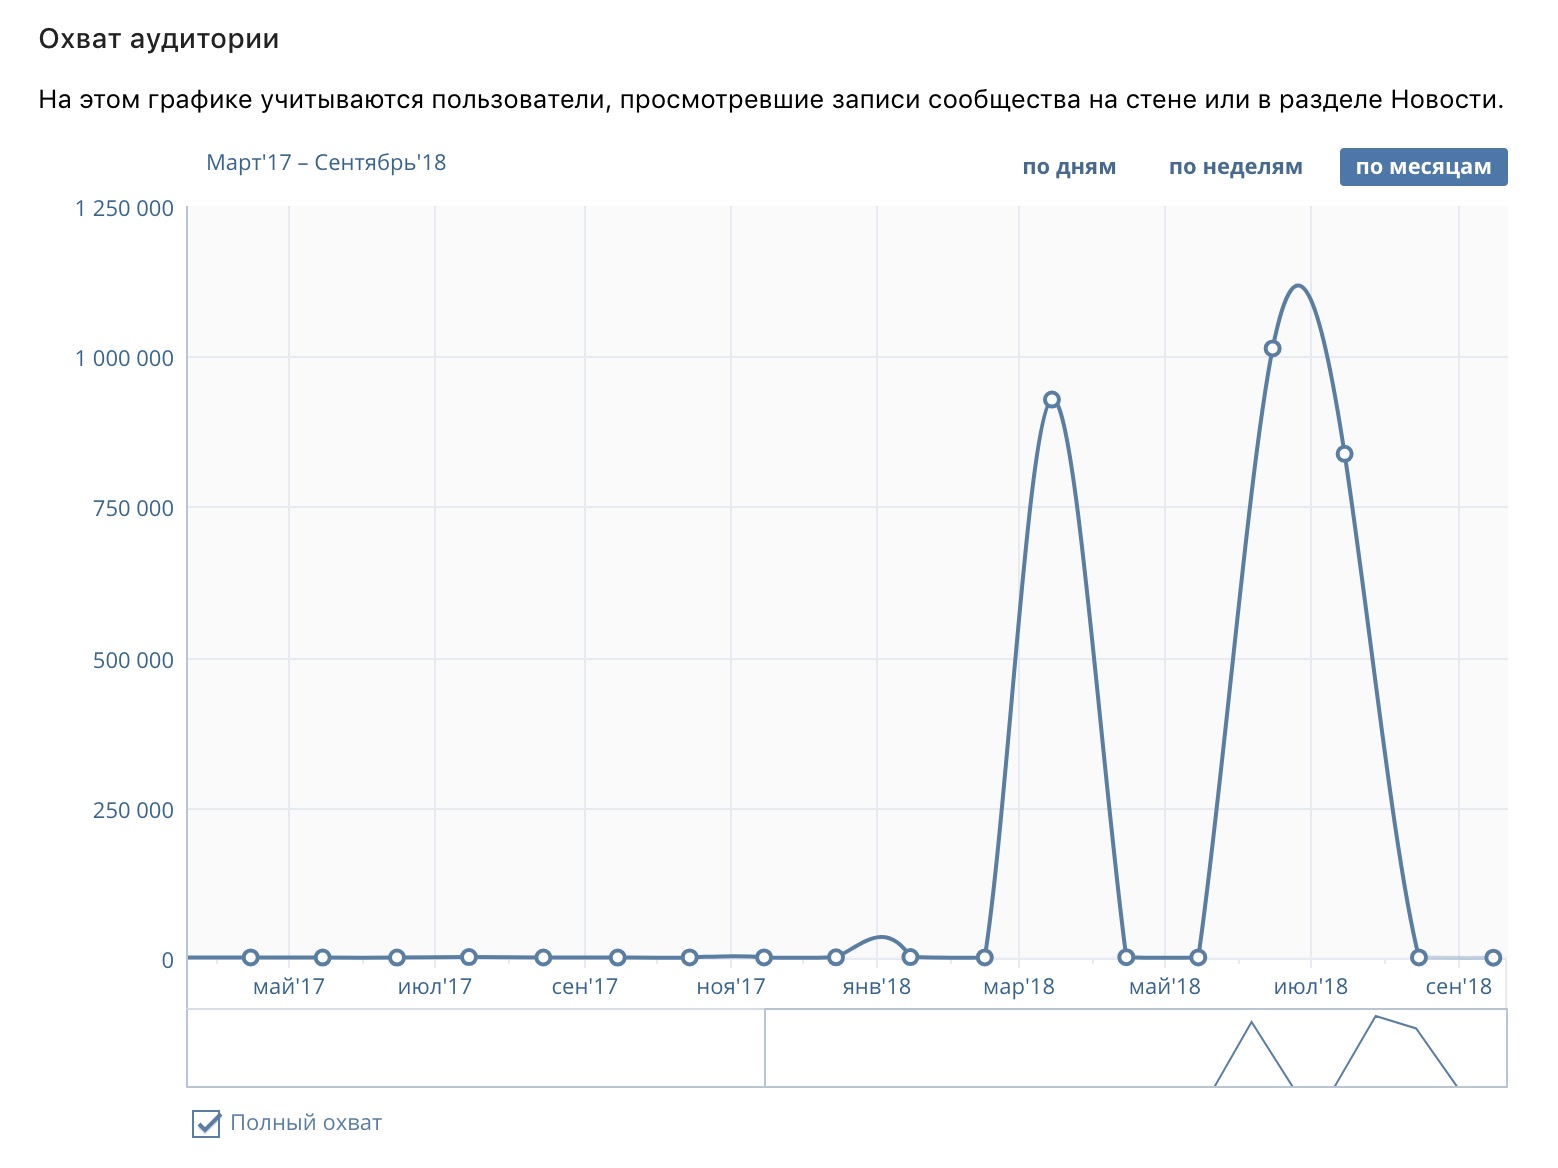Toggle the Полный охват checkbox
The width and height of the screenshot is (1558, 1168).
(206, 1123)
